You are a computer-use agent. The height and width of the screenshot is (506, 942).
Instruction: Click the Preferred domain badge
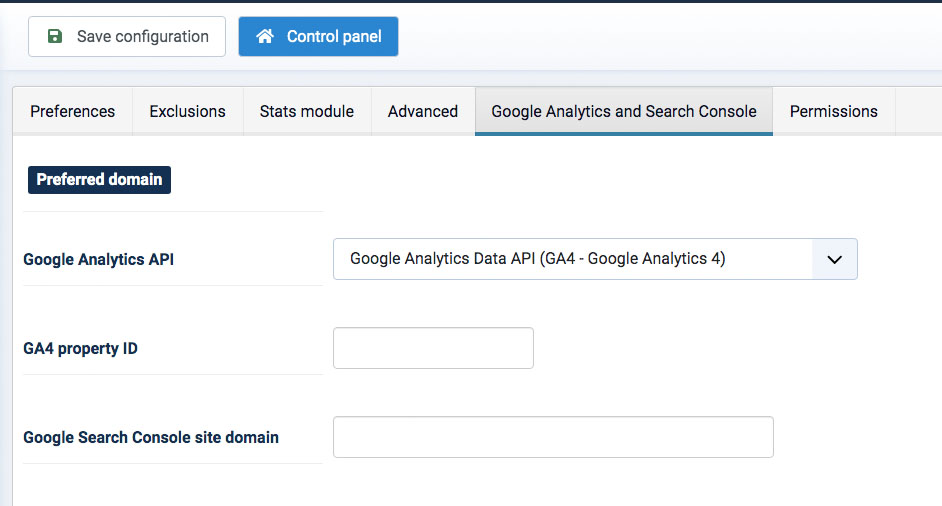[x=98, y=180]
